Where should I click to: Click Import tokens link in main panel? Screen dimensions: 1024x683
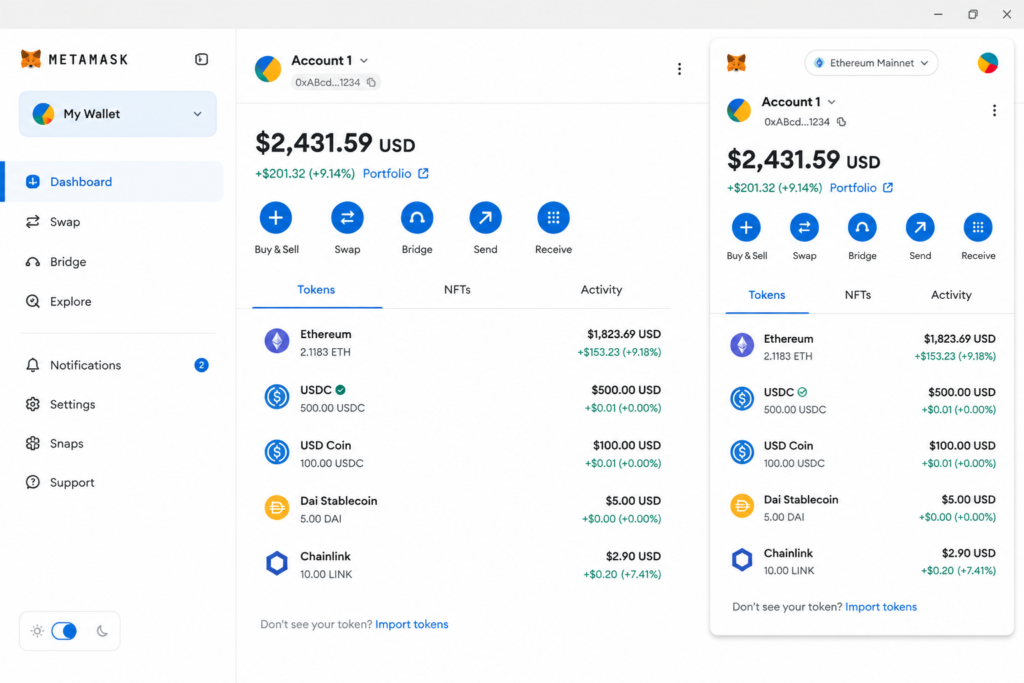[411, 624]
